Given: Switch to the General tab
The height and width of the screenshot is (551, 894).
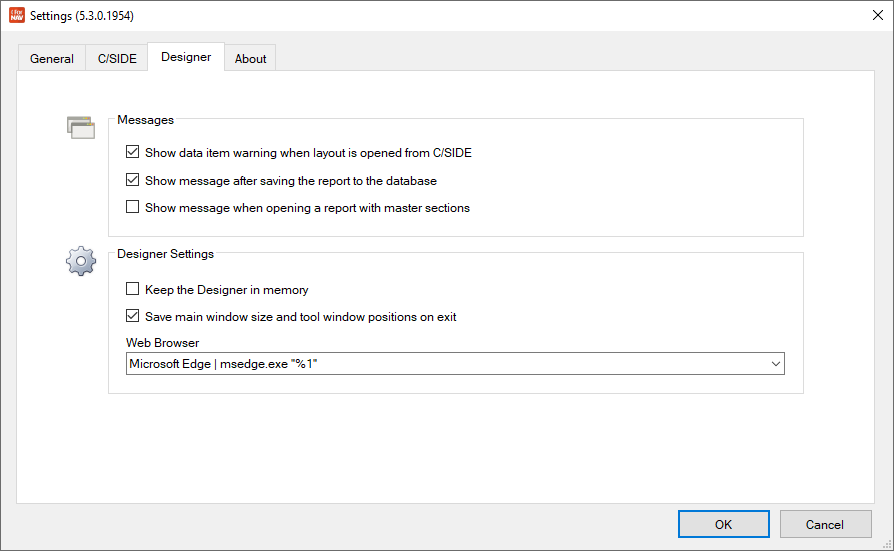Looking at the screenshot, I should coord(52,58).
